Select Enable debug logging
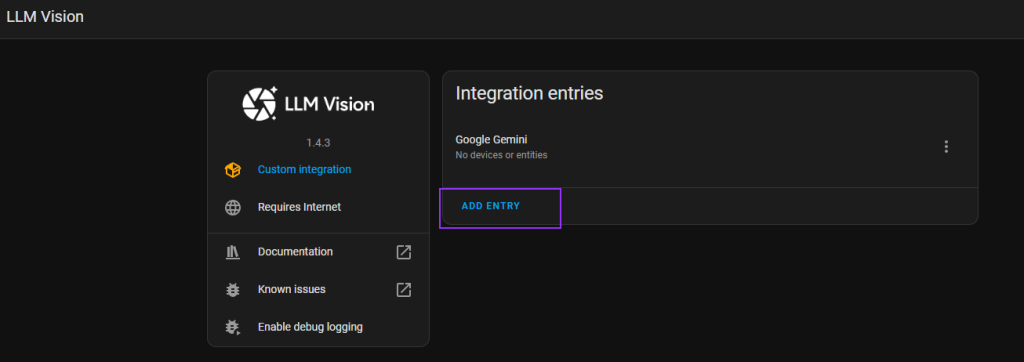The width and height of the screenshot is (1024, 362). [310, 327]
